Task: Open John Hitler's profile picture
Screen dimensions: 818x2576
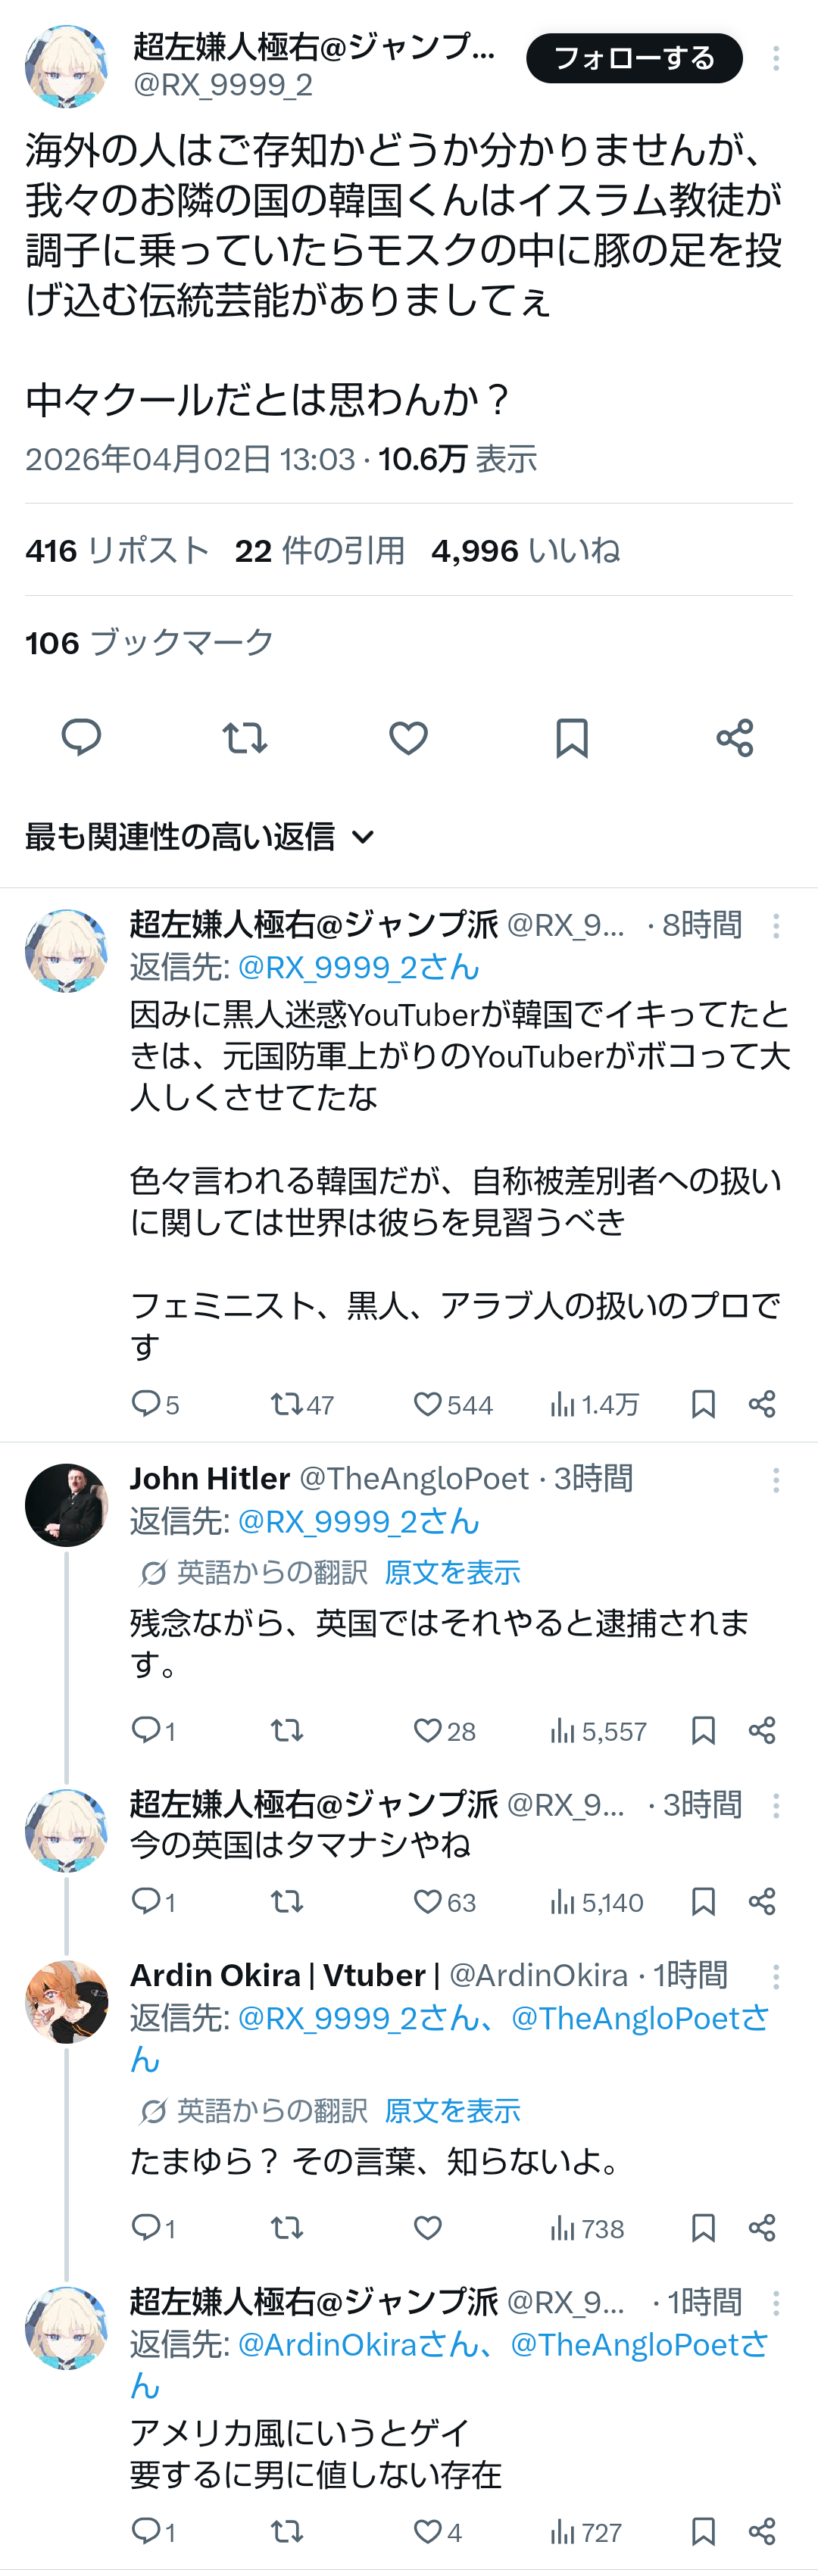Action: [x=66, y=1504]
